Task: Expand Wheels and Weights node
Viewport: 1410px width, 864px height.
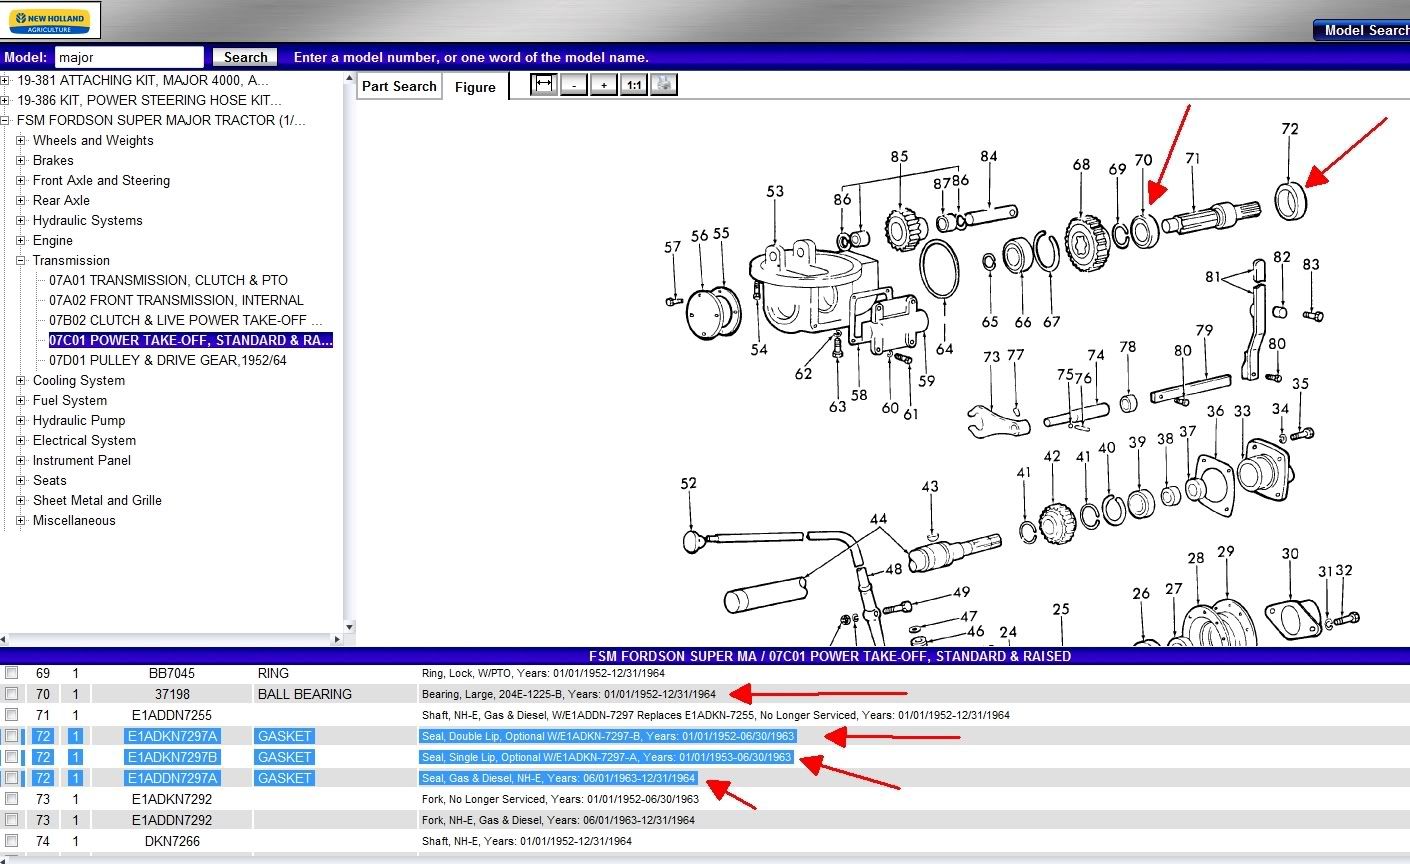Action: click(x=21, y=140)
